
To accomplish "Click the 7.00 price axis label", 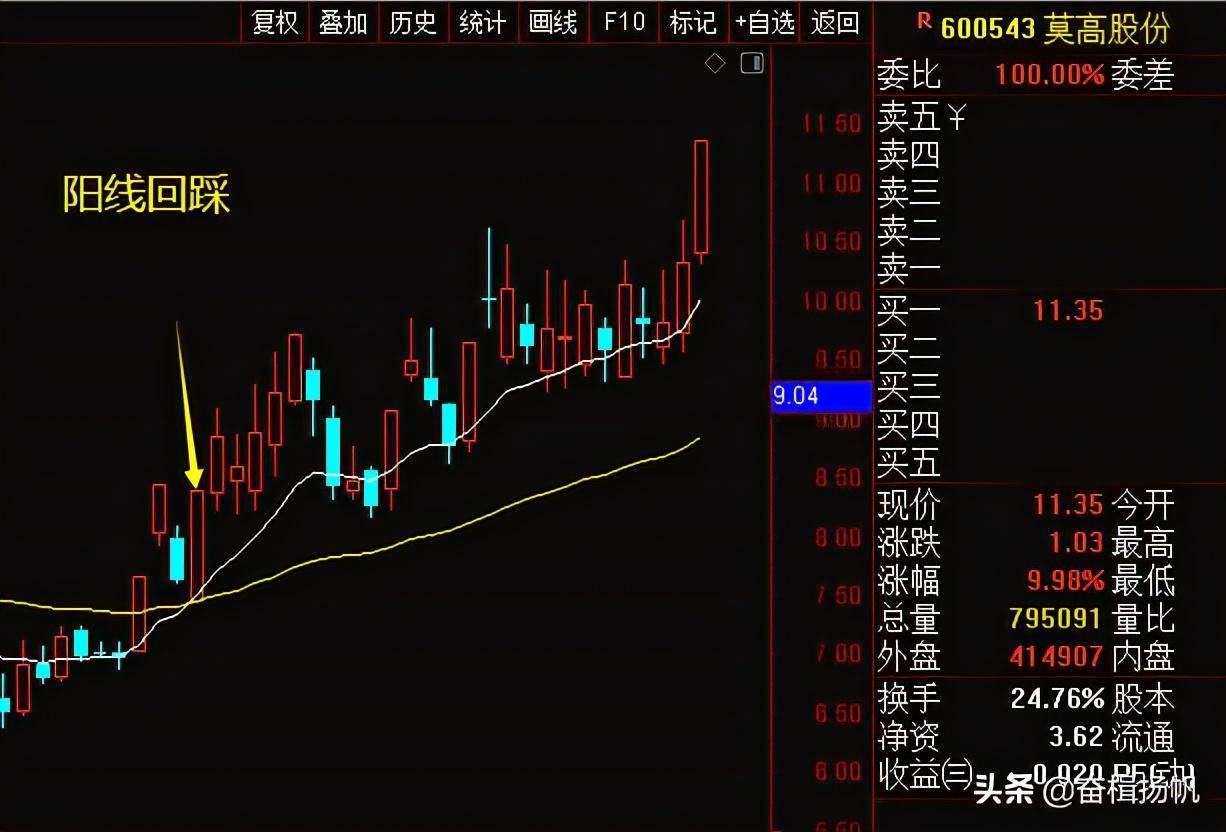I will tap(837, 654).
